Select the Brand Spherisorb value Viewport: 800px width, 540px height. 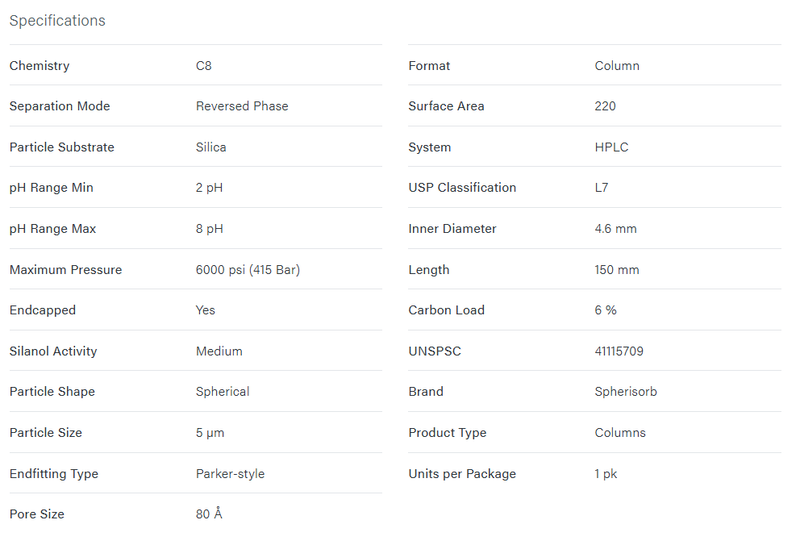pyautogui.click(x=626, y=391)
